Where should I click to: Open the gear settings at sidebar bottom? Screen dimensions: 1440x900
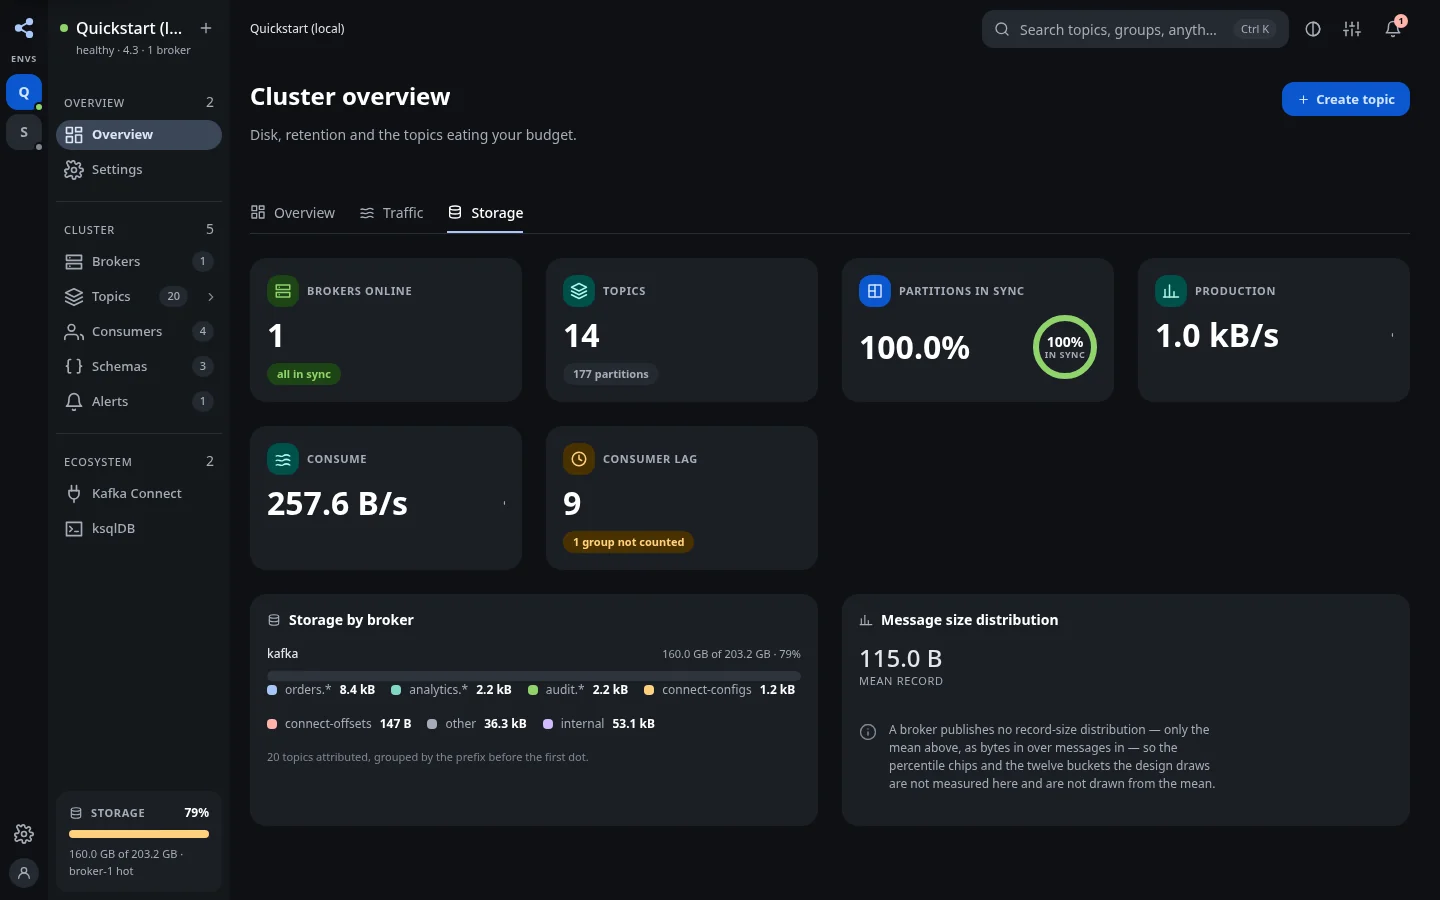click(24, 834)
